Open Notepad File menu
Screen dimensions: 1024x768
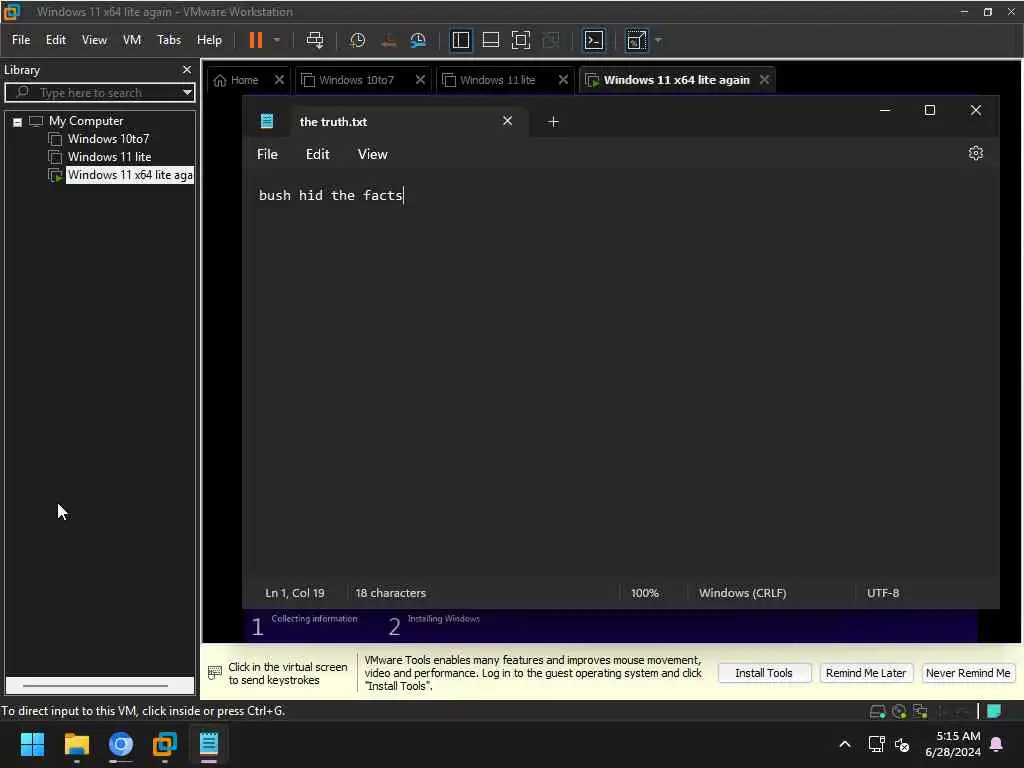(267, 155)
